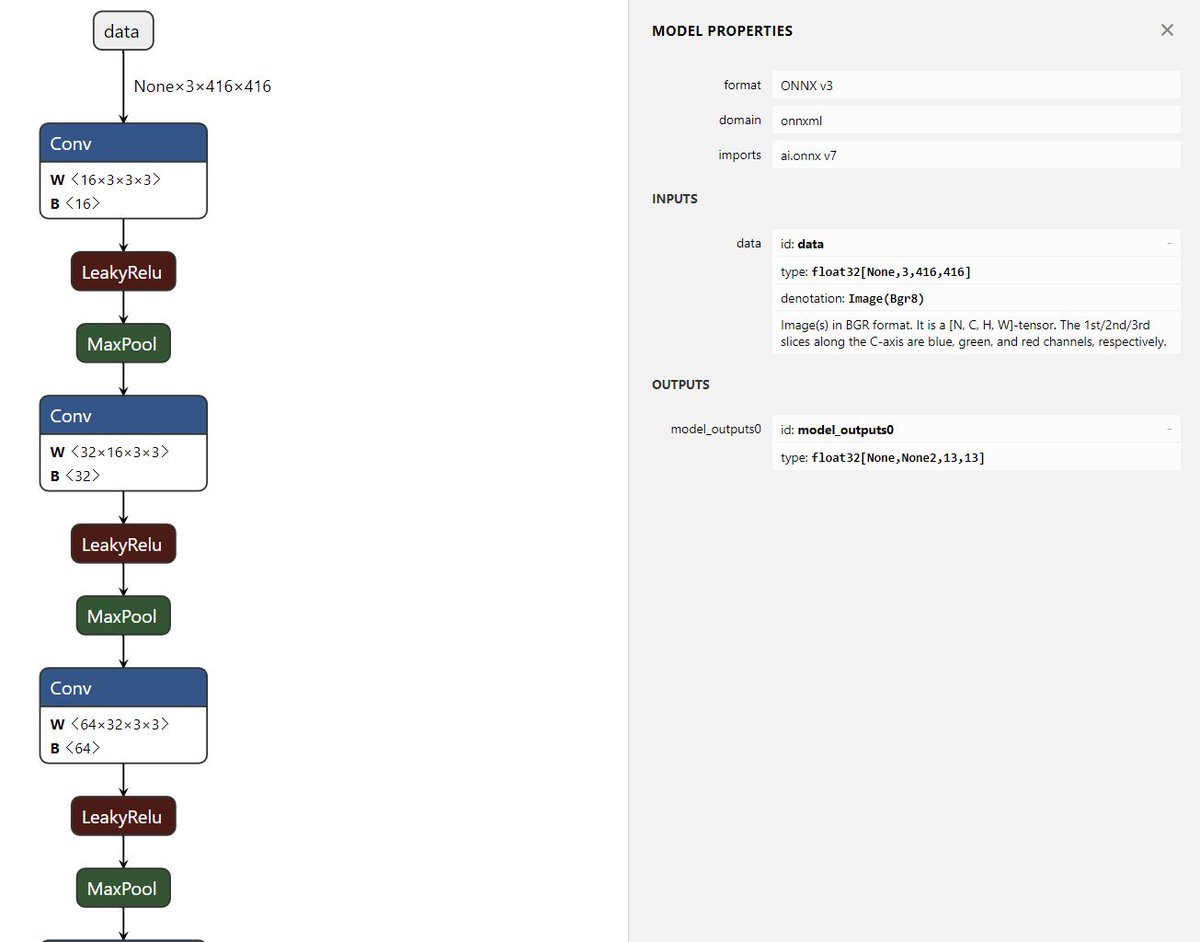Click the data label under INPUTS
The width and height of the screenshot is (1200, 942).
(x=749, y=243)
